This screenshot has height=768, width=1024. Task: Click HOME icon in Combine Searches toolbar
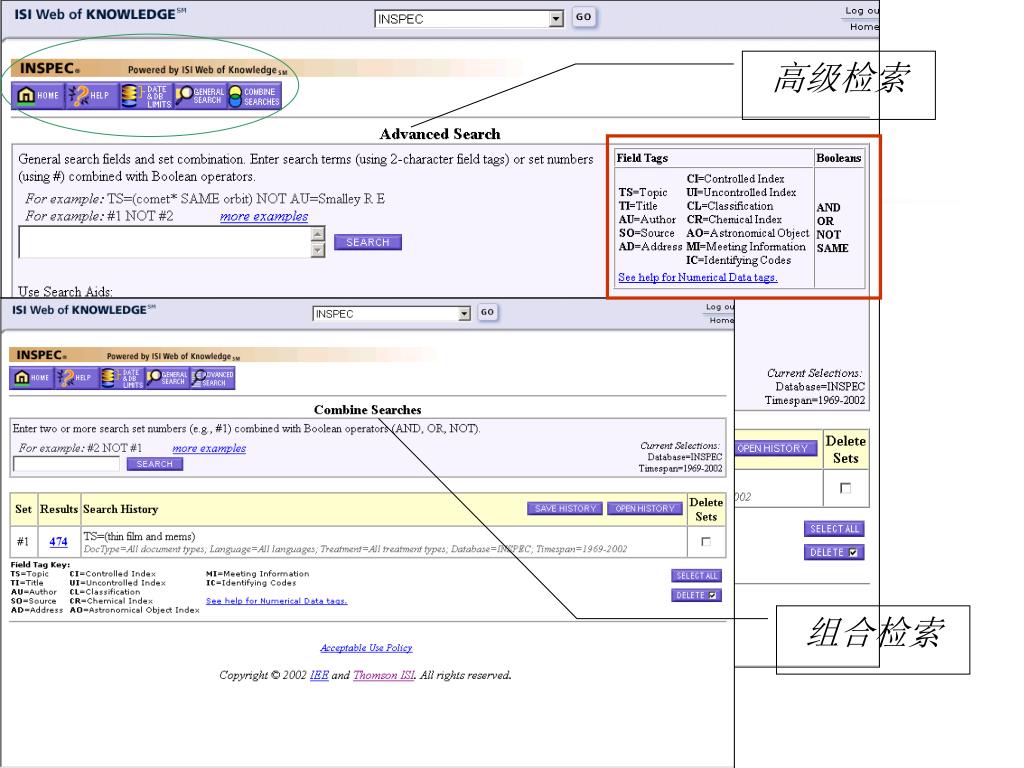pyautogui.click(x=31, y=377)
